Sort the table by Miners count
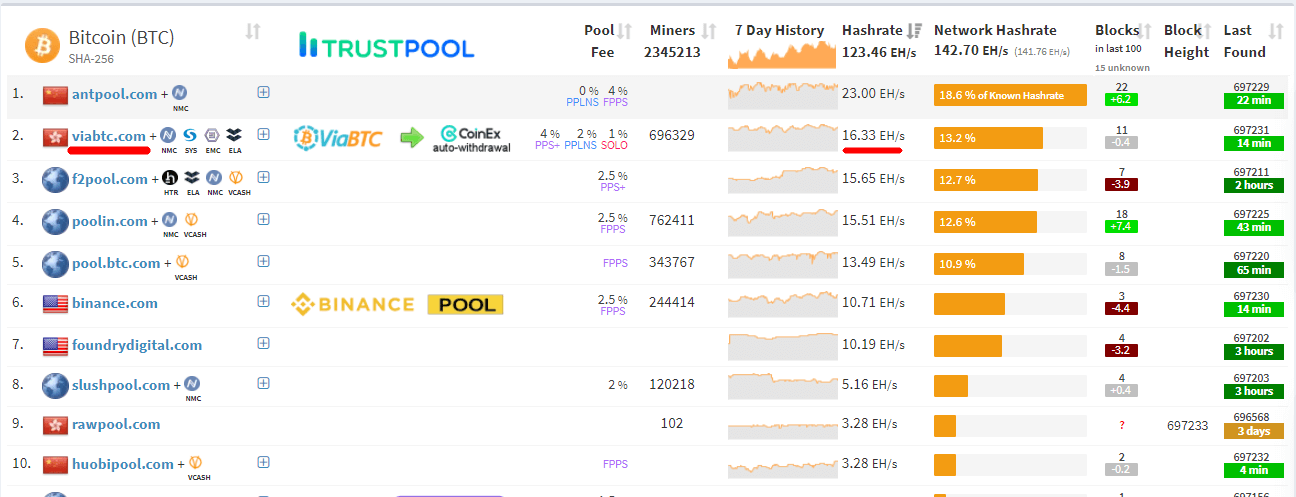The height and width of the screenshot is (497, 1296). point(709,31)
